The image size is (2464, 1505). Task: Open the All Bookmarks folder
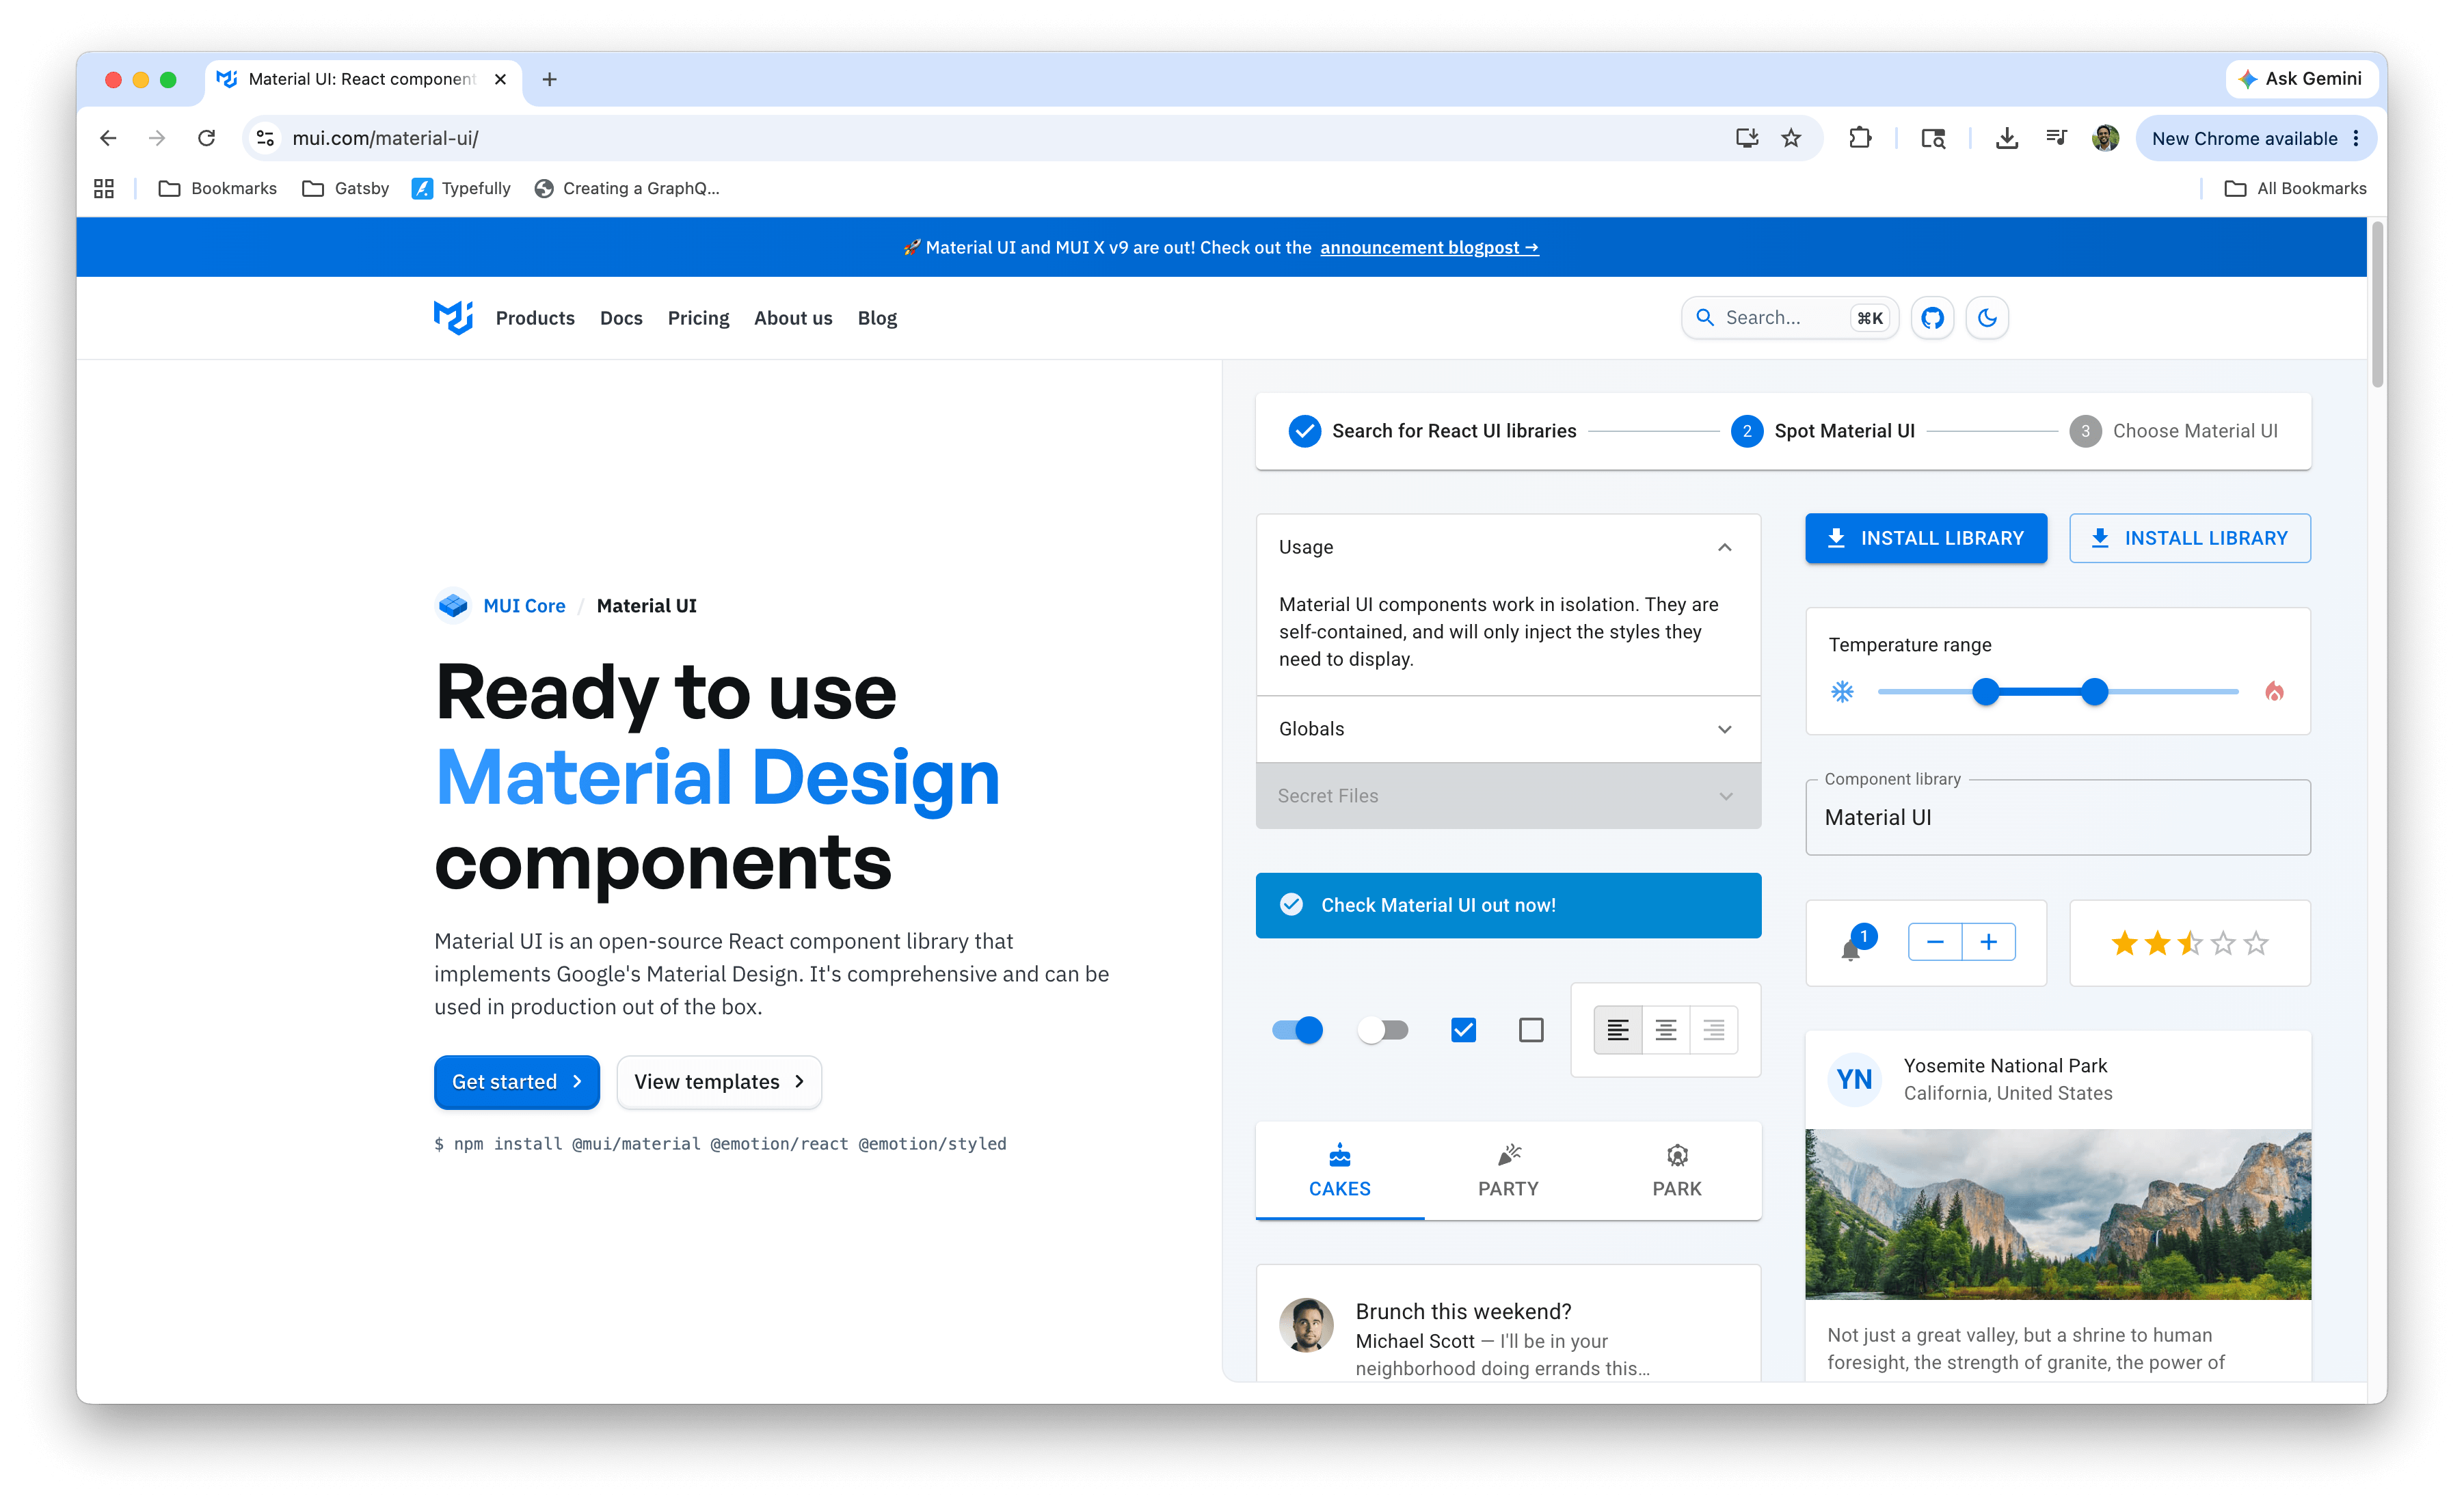[2295, 188]
